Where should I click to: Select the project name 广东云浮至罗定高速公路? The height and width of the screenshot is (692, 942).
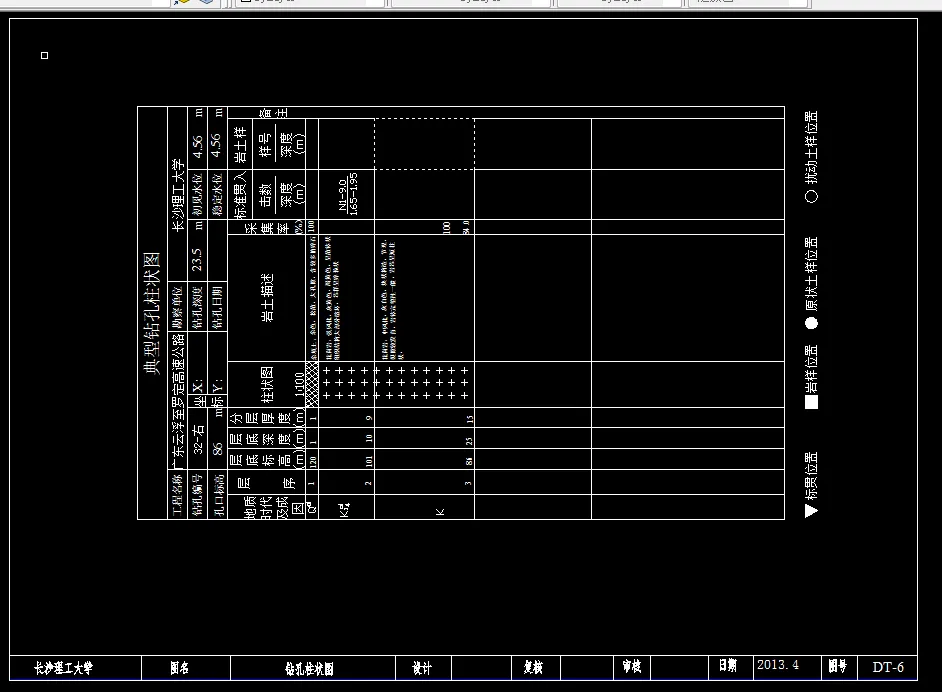178,401
